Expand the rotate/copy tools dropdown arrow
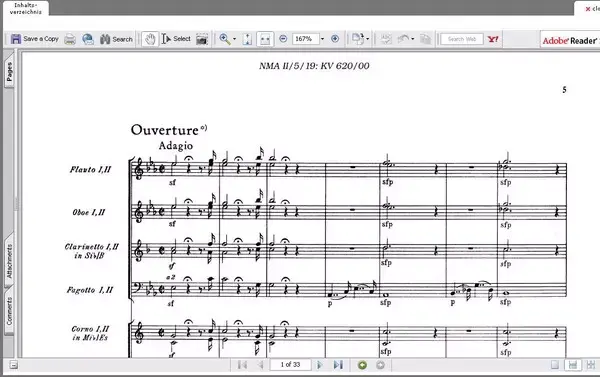This screenshot has width=600, height=377. tap(368, 39)
